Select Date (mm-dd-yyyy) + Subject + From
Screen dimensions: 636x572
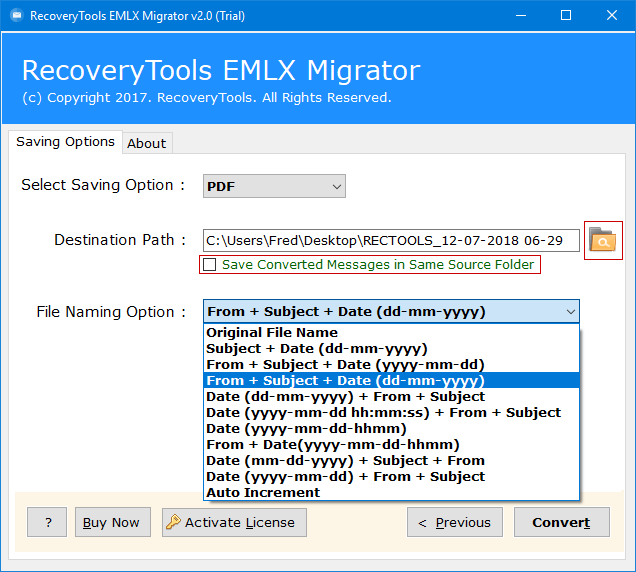tap(391, 460)
